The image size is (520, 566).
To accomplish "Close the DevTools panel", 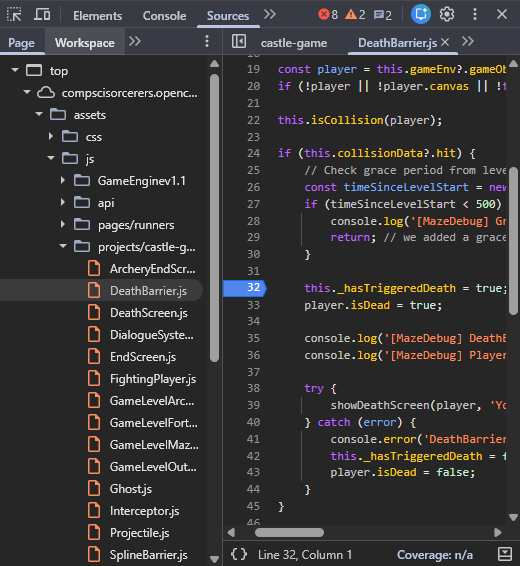I will click(502, 14).
